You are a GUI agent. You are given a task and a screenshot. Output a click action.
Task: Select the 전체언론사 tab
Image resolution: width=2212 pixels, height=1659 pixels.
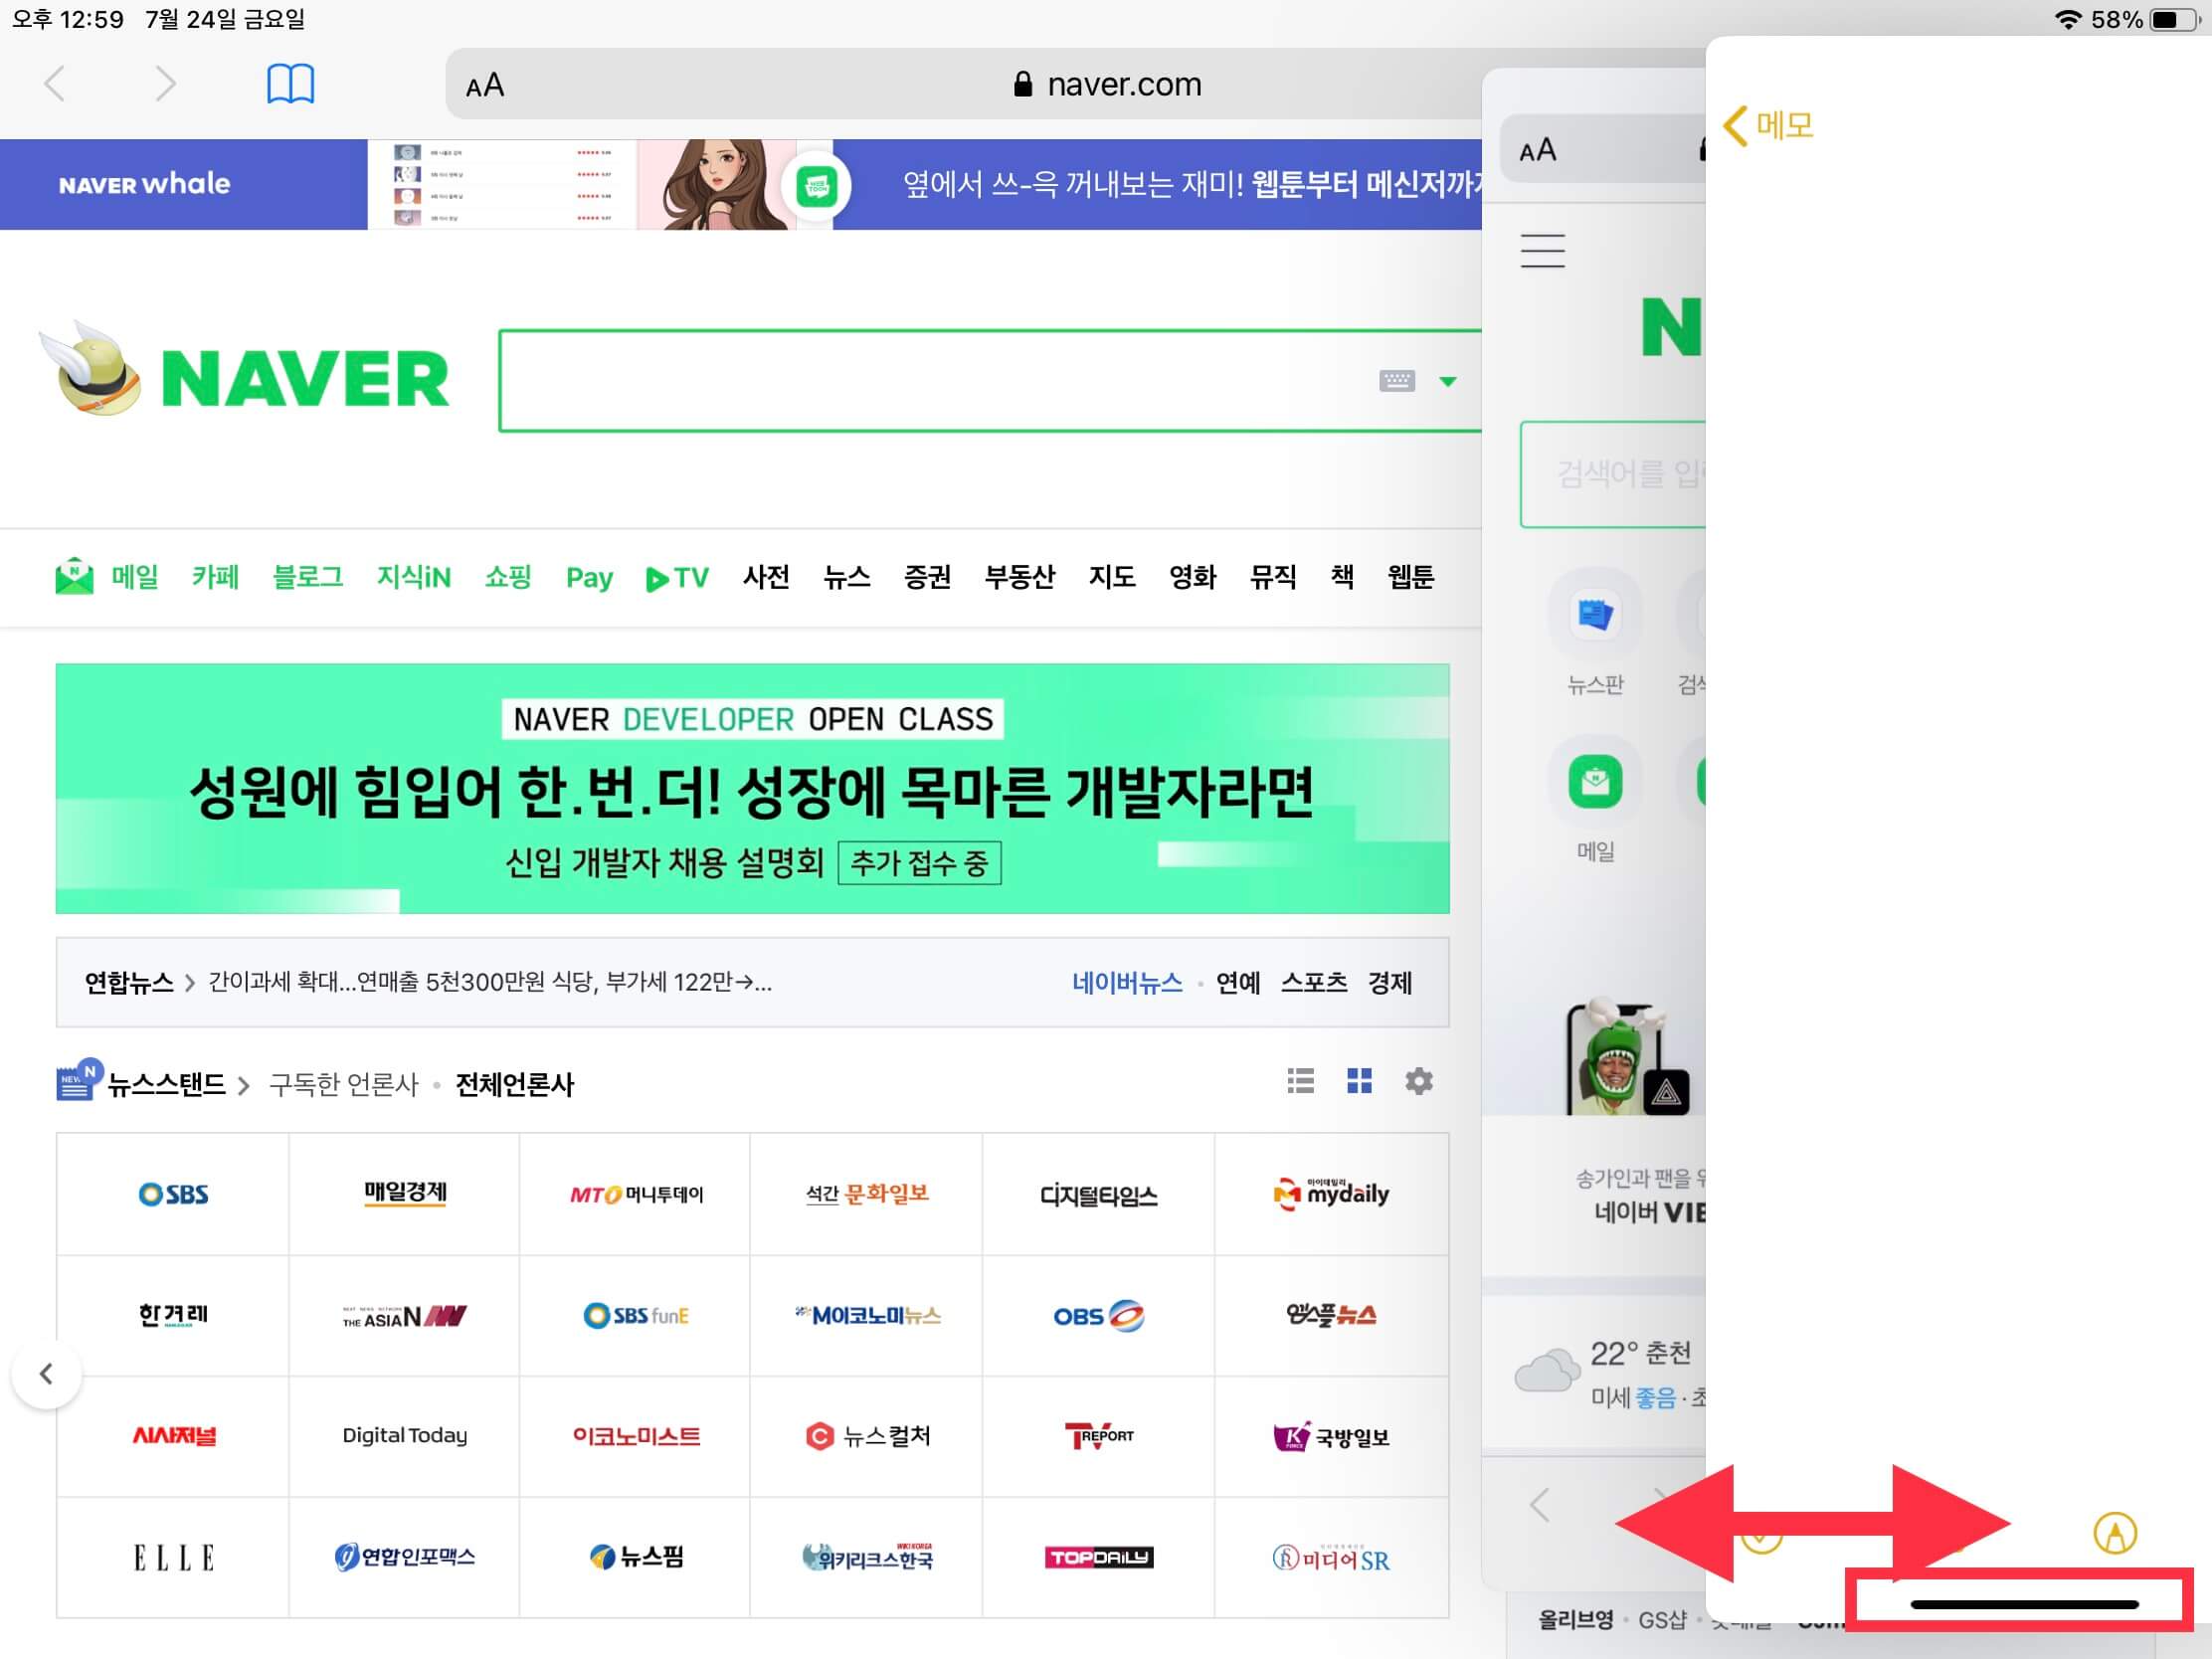(x=514, y=1085)
